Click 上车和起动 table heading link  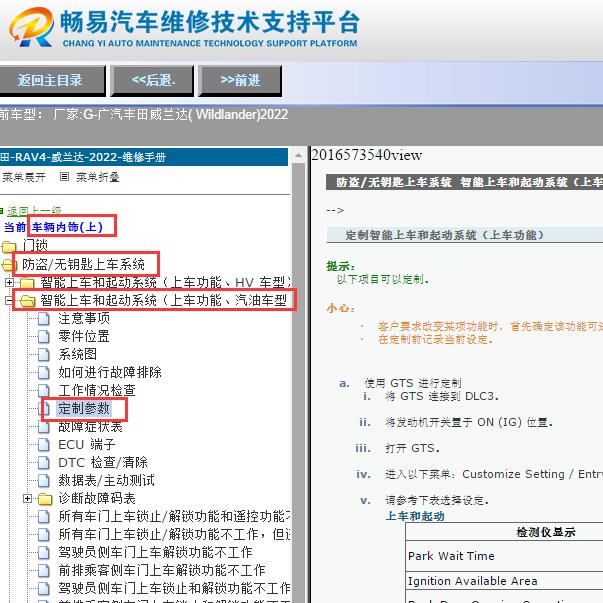tap(415, 516)
